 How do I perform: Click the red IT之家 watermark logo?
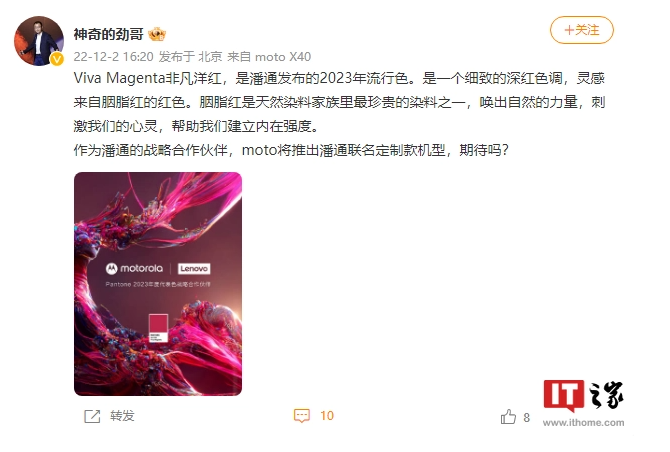563,395
